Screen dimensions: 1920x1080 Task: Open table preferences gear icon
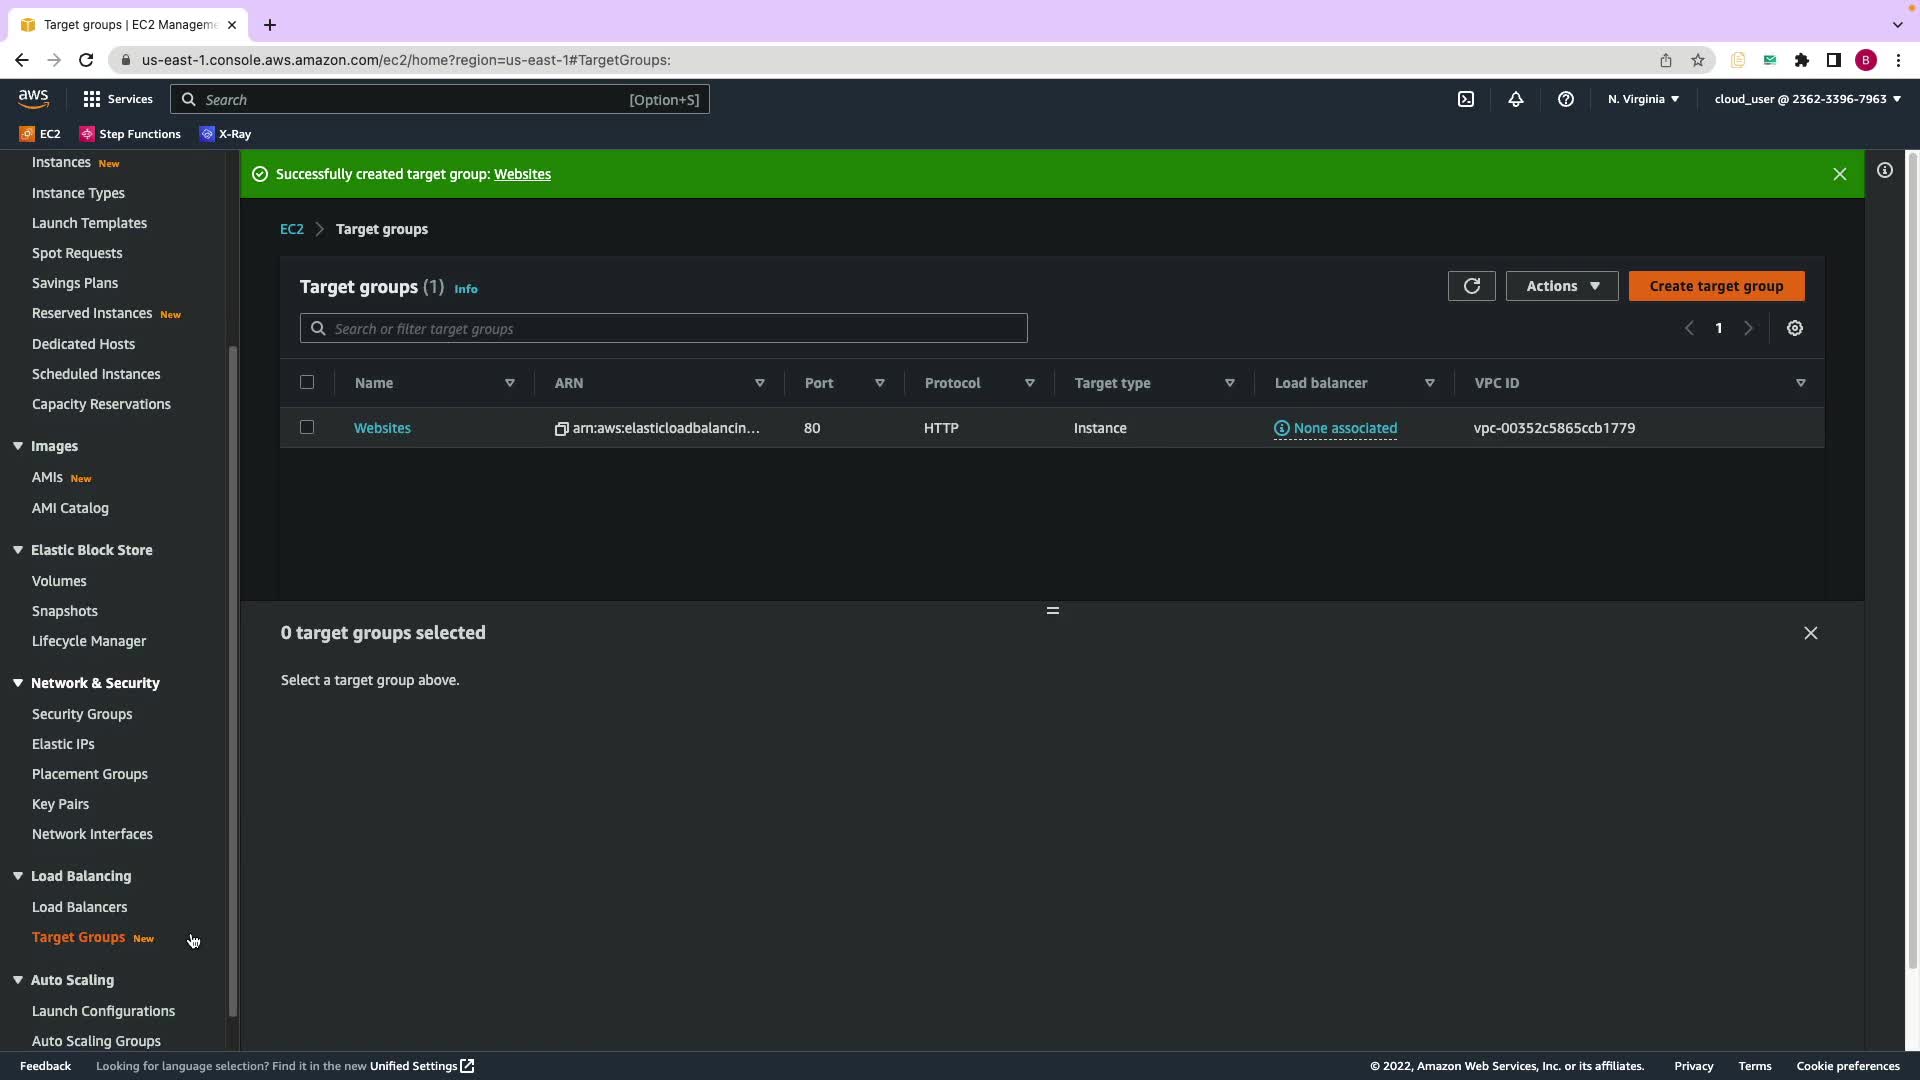(1795, 328)
